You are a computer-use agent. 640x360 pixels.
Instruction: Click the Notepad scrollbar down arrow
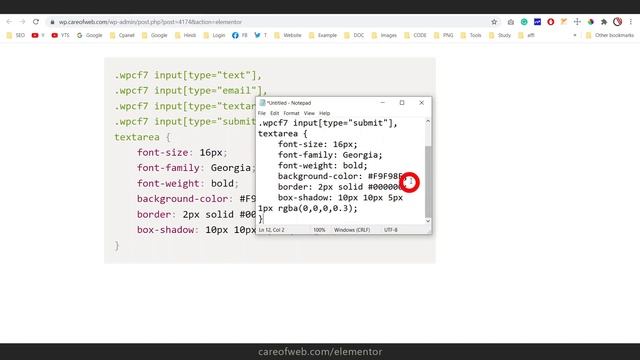[428, 221]
